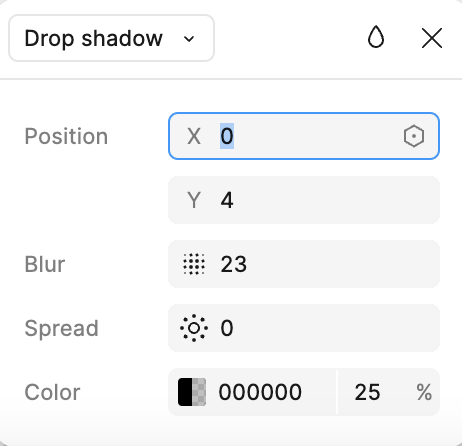Close the Drop shadow effect panel
The image size is (462, 446).
tap(432, 38)
